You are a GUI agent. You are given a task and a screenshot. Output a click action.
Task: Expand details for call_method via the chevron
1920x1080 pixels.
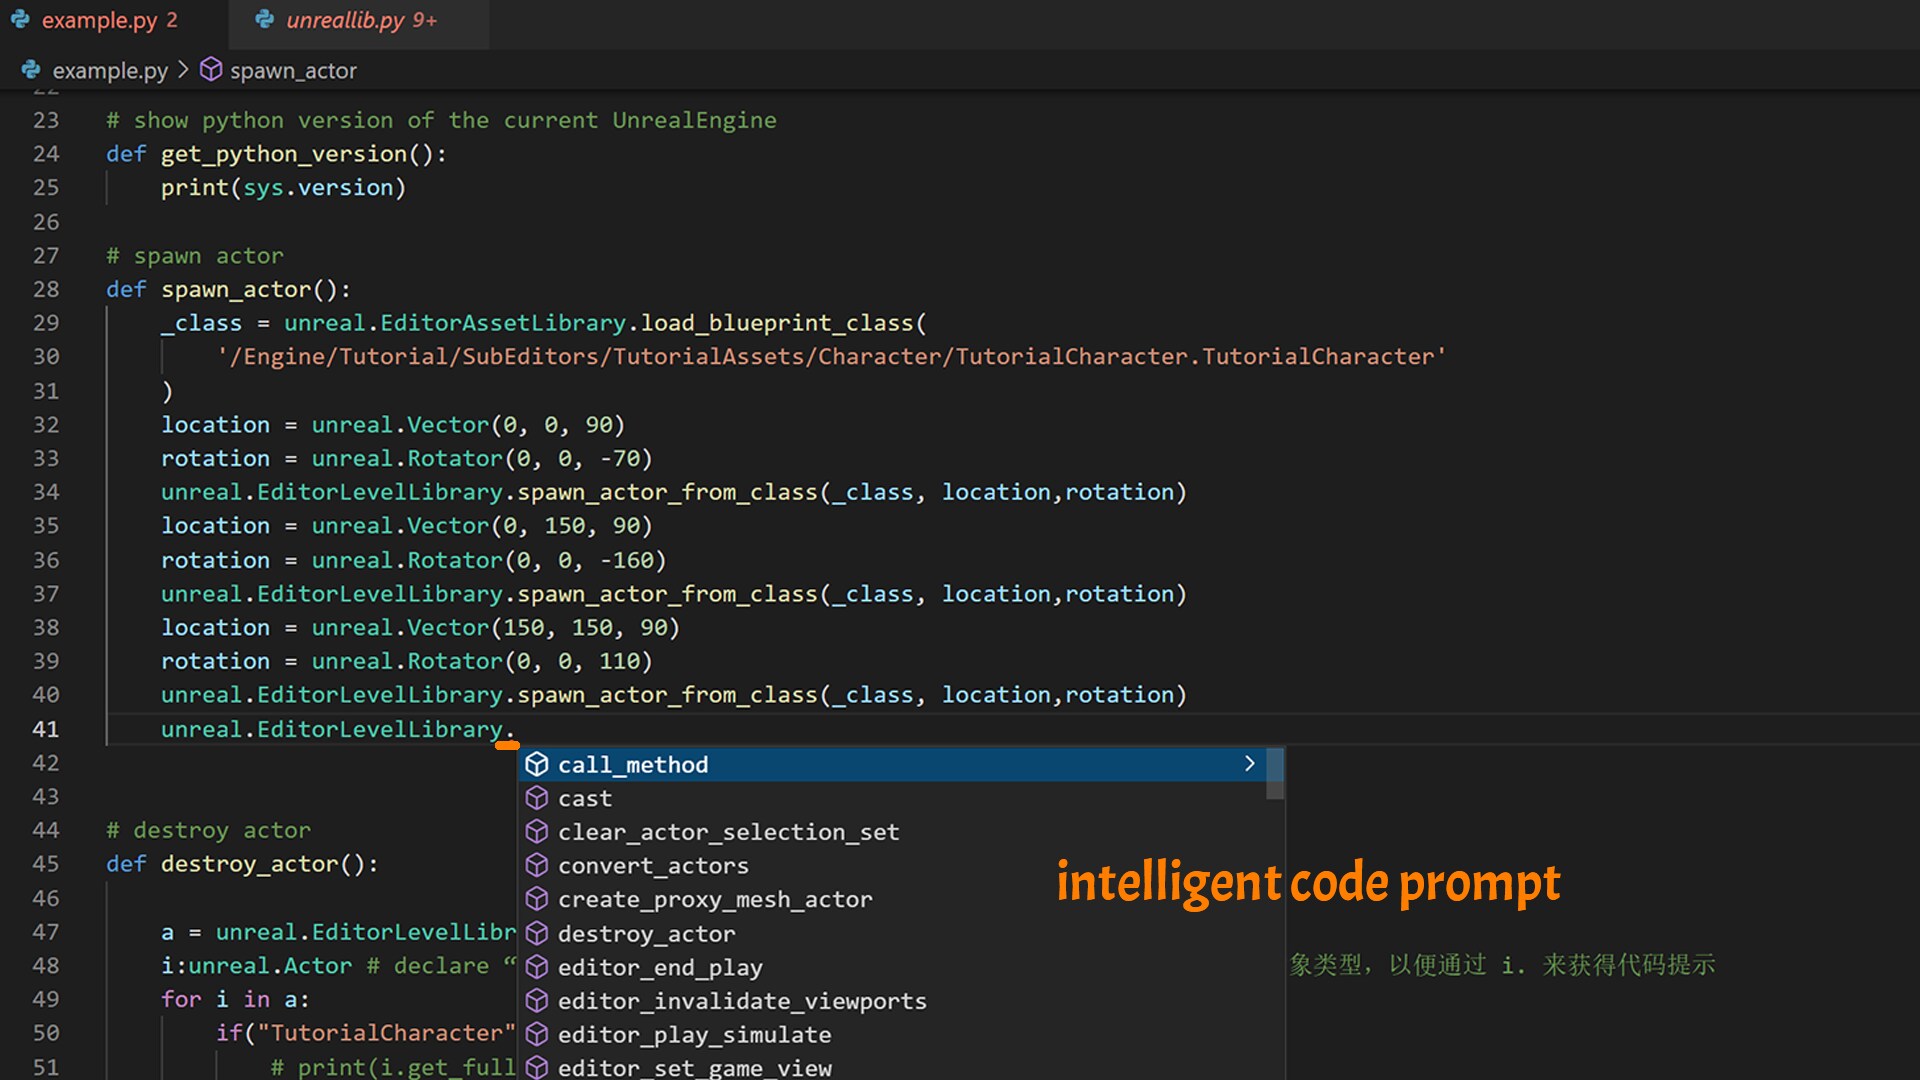tap(1249, 763)
